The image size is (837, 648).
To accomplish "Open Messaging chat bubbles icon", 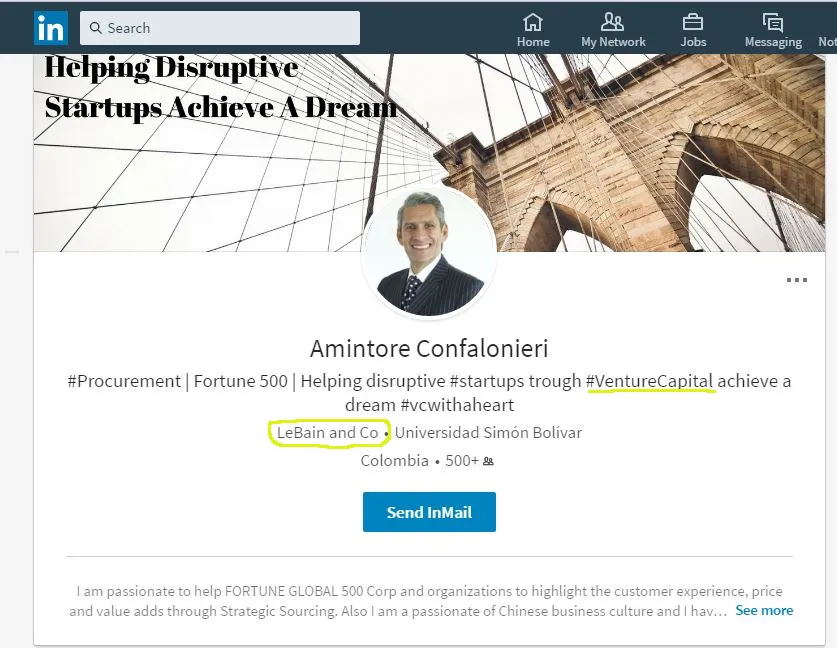I will [x=772, y=23].
